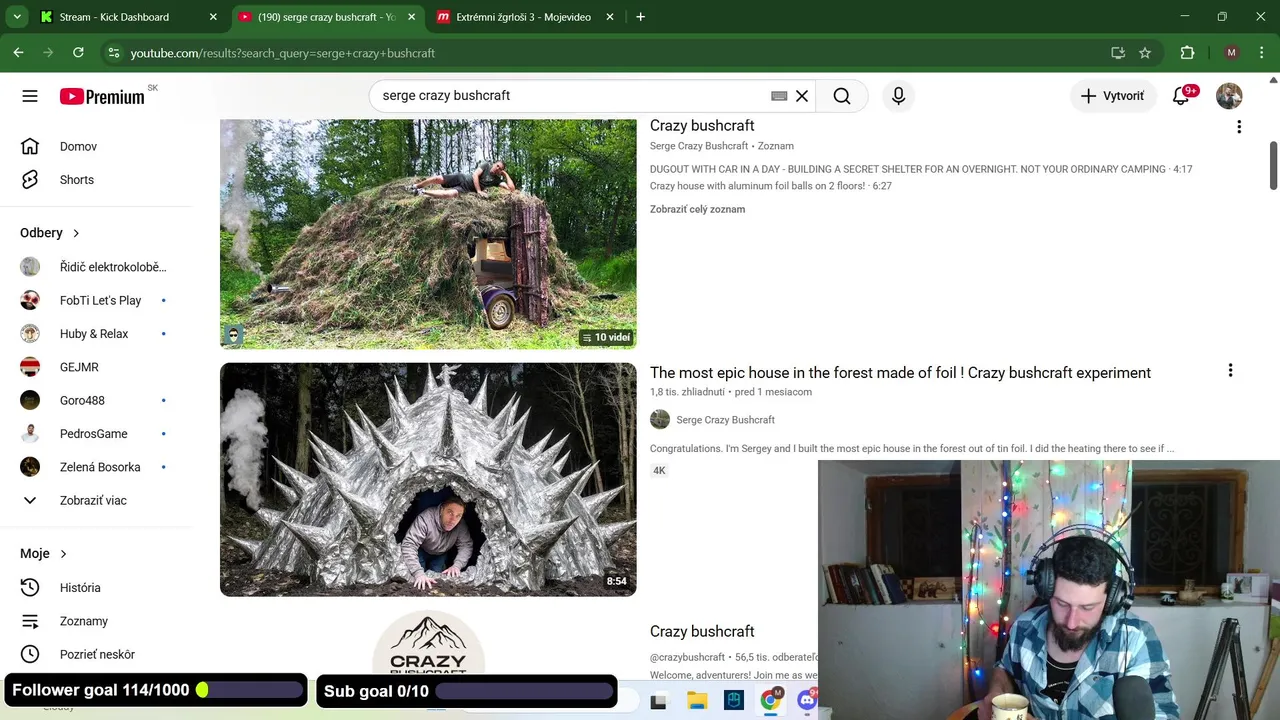Click Crazy house with aluminum foil balls entry
The image size is (1280, 720).
coord(770,186)
